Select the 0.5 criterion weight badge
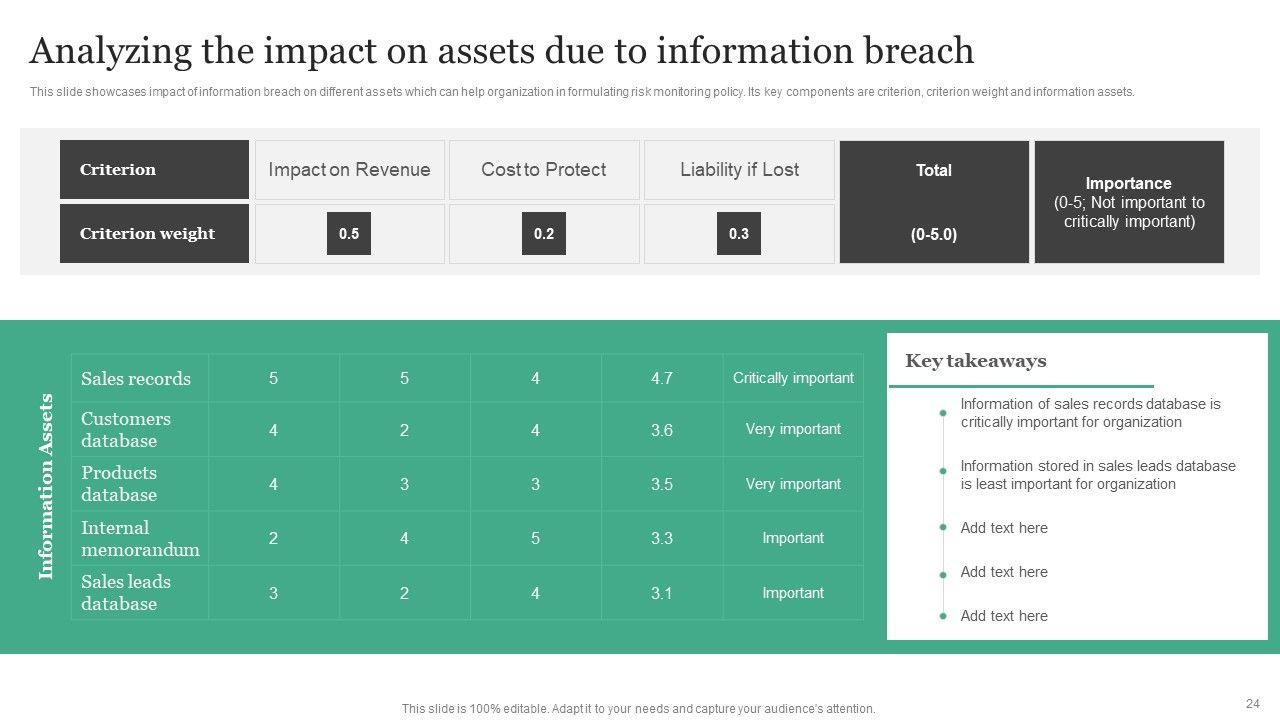Screen dimensions: 1280x720 pyautogui.click(x=349, y=234)
